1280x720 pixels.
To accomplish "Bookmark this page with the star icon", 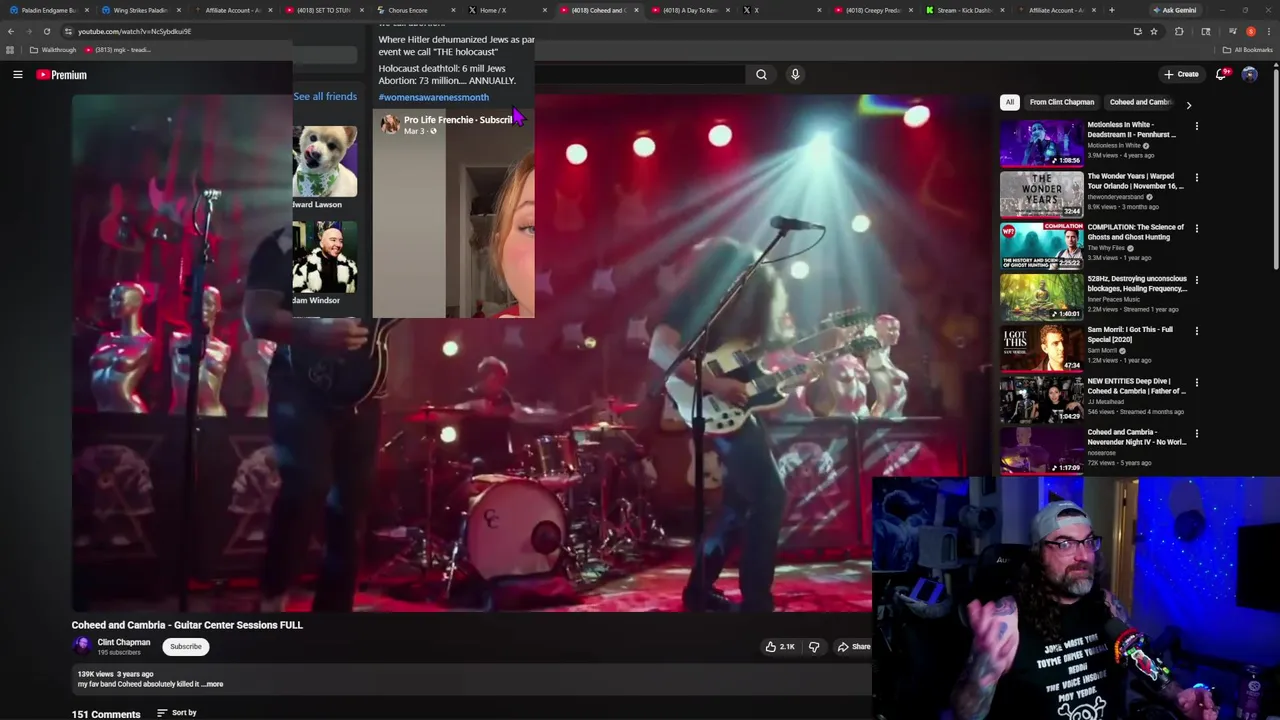I will (1154, 31).
